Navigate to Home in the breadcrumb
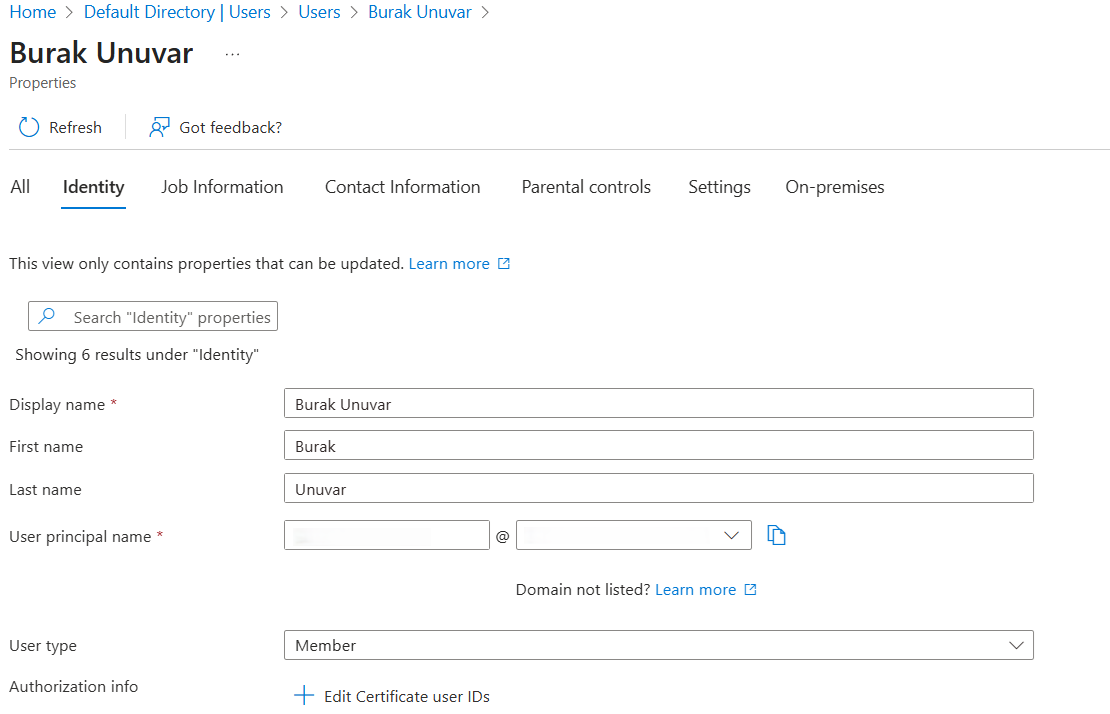Image resolution: width=1110 pixels, height=714 pixels. tap(32, 12)
